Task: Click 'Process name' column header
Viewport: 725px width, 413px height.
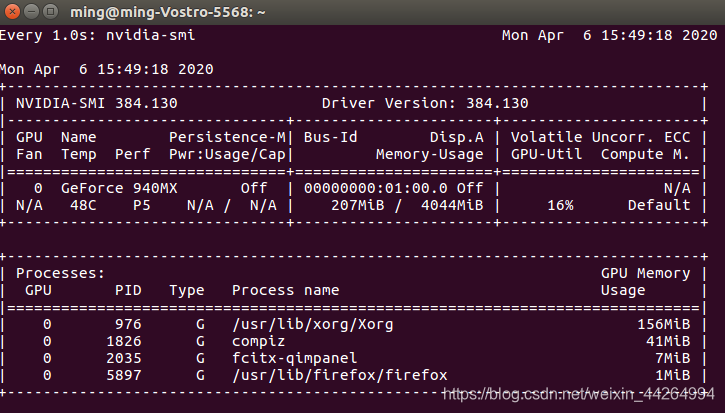Action: [x=285, y=290]
